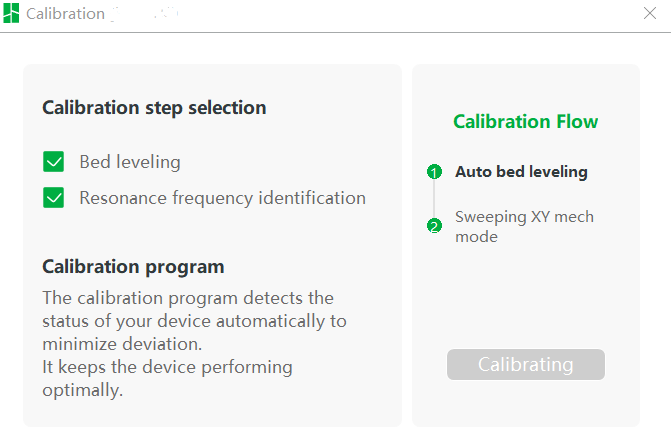Click the green Bambu logo in title bar
This screenshot has width=671, height=436.
click(11, 13)
